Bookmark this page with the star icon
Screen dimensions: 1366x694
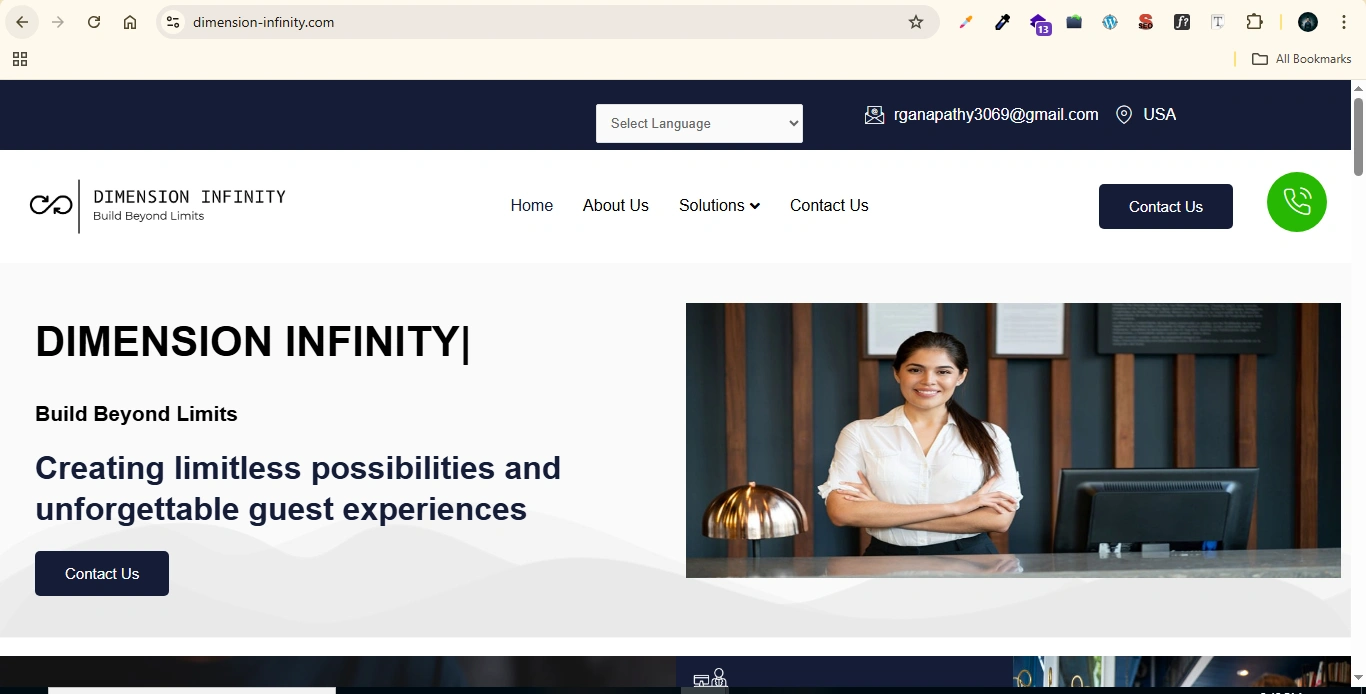coord(915,22)
